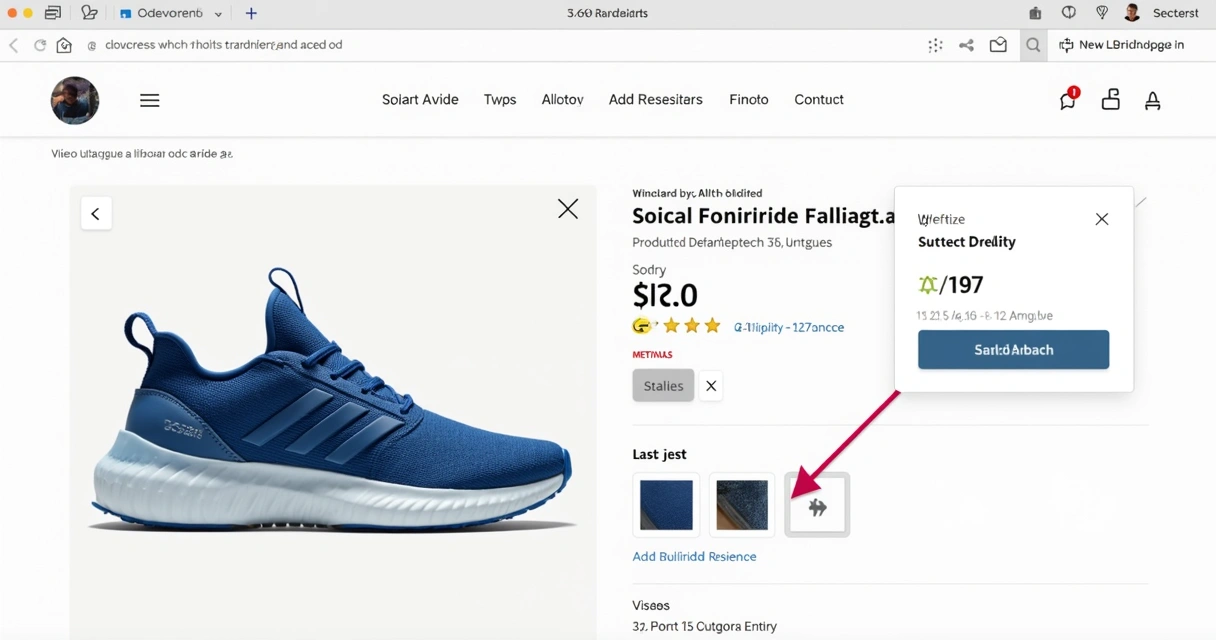Open the wishlist heart icon with notification badge
The height and width of the screenshot is (640, 1216).
[x=1067, y=100]
